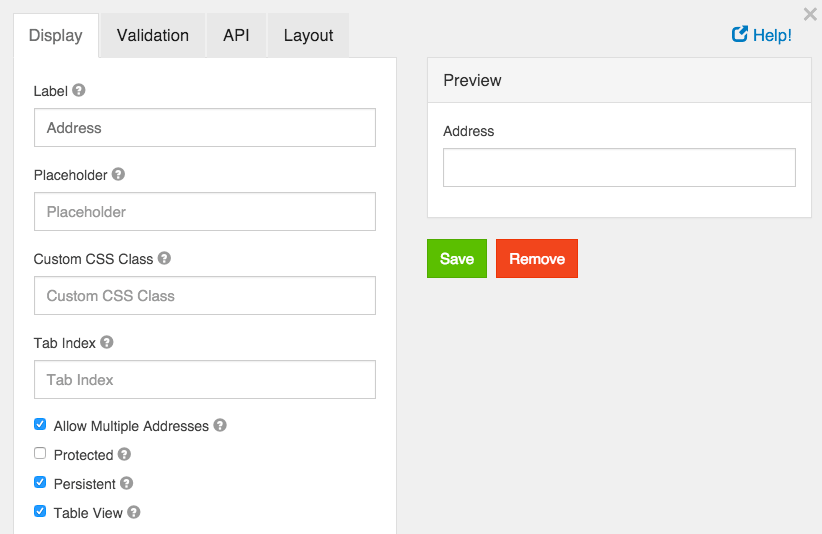
Task: Click the Custom CSS Class help icon
Action: pos(164,258)
